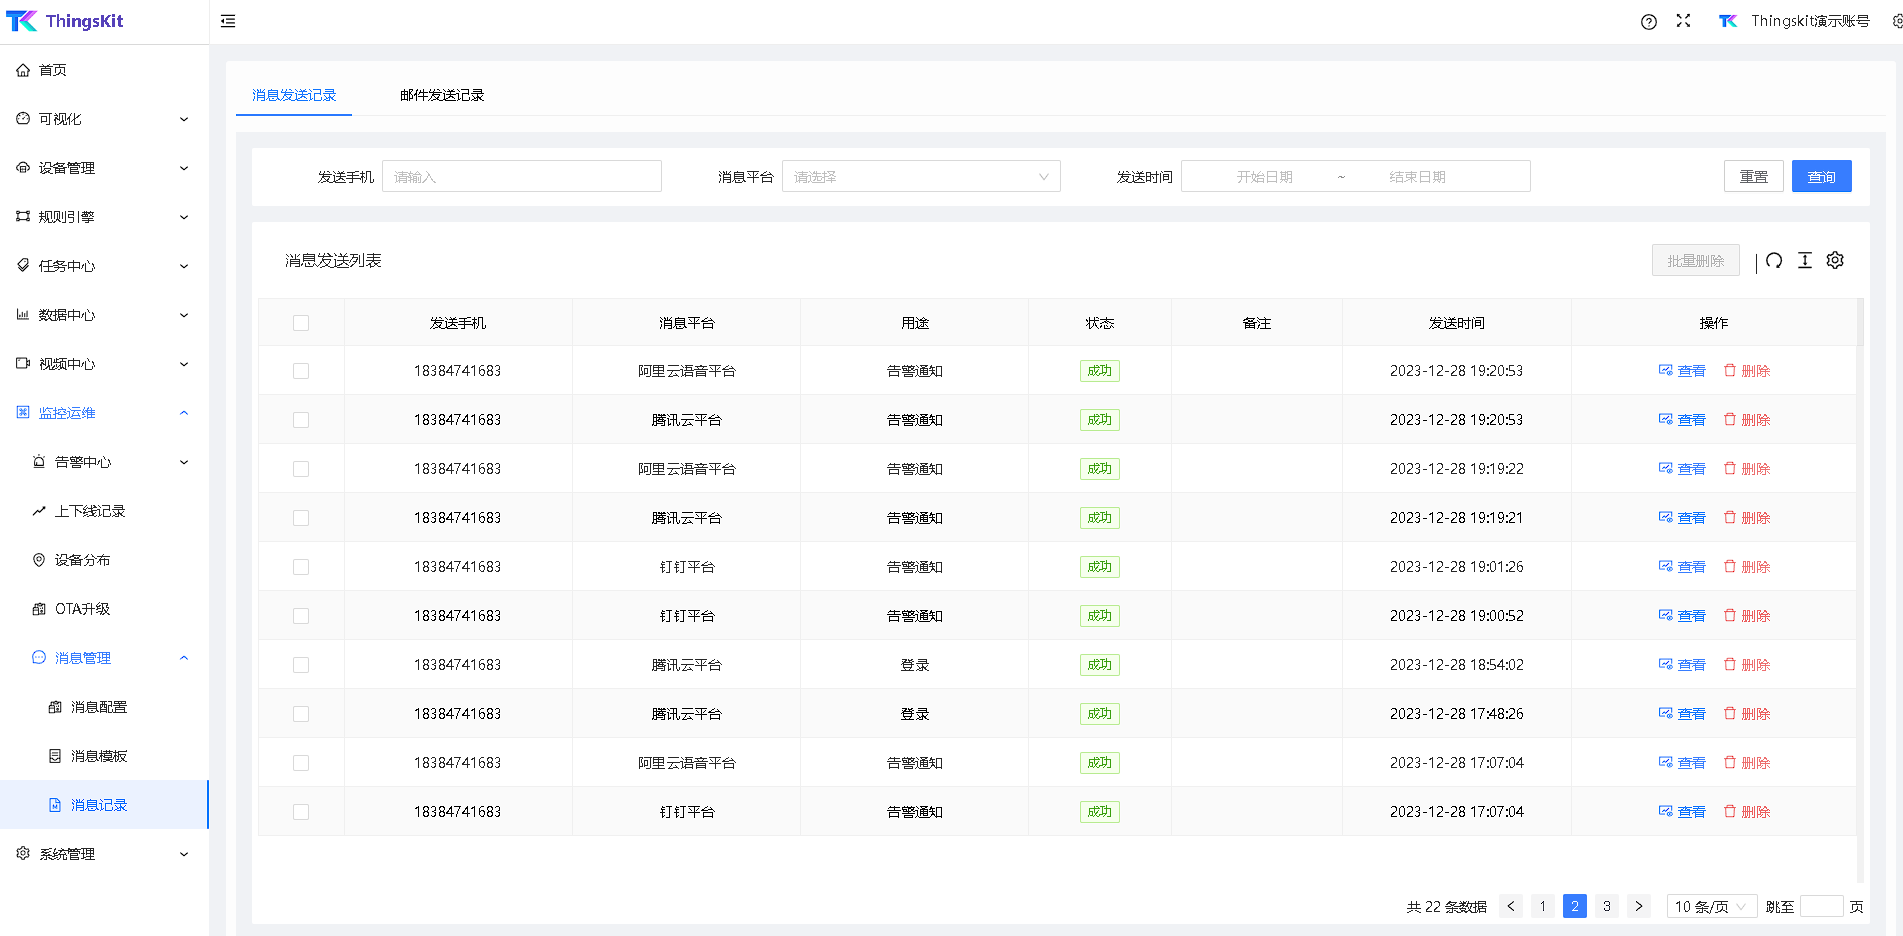Screen dimensions: 1903x936
Task: Tick the checkbox for the last row
Action: (301, 812)
